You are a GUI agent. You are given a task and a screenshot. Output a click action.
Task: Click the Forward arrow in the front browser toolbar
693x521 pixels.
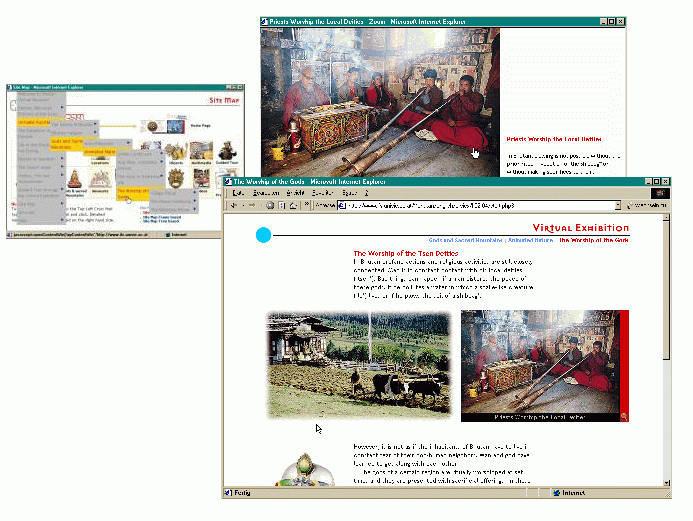pos(252,205)
